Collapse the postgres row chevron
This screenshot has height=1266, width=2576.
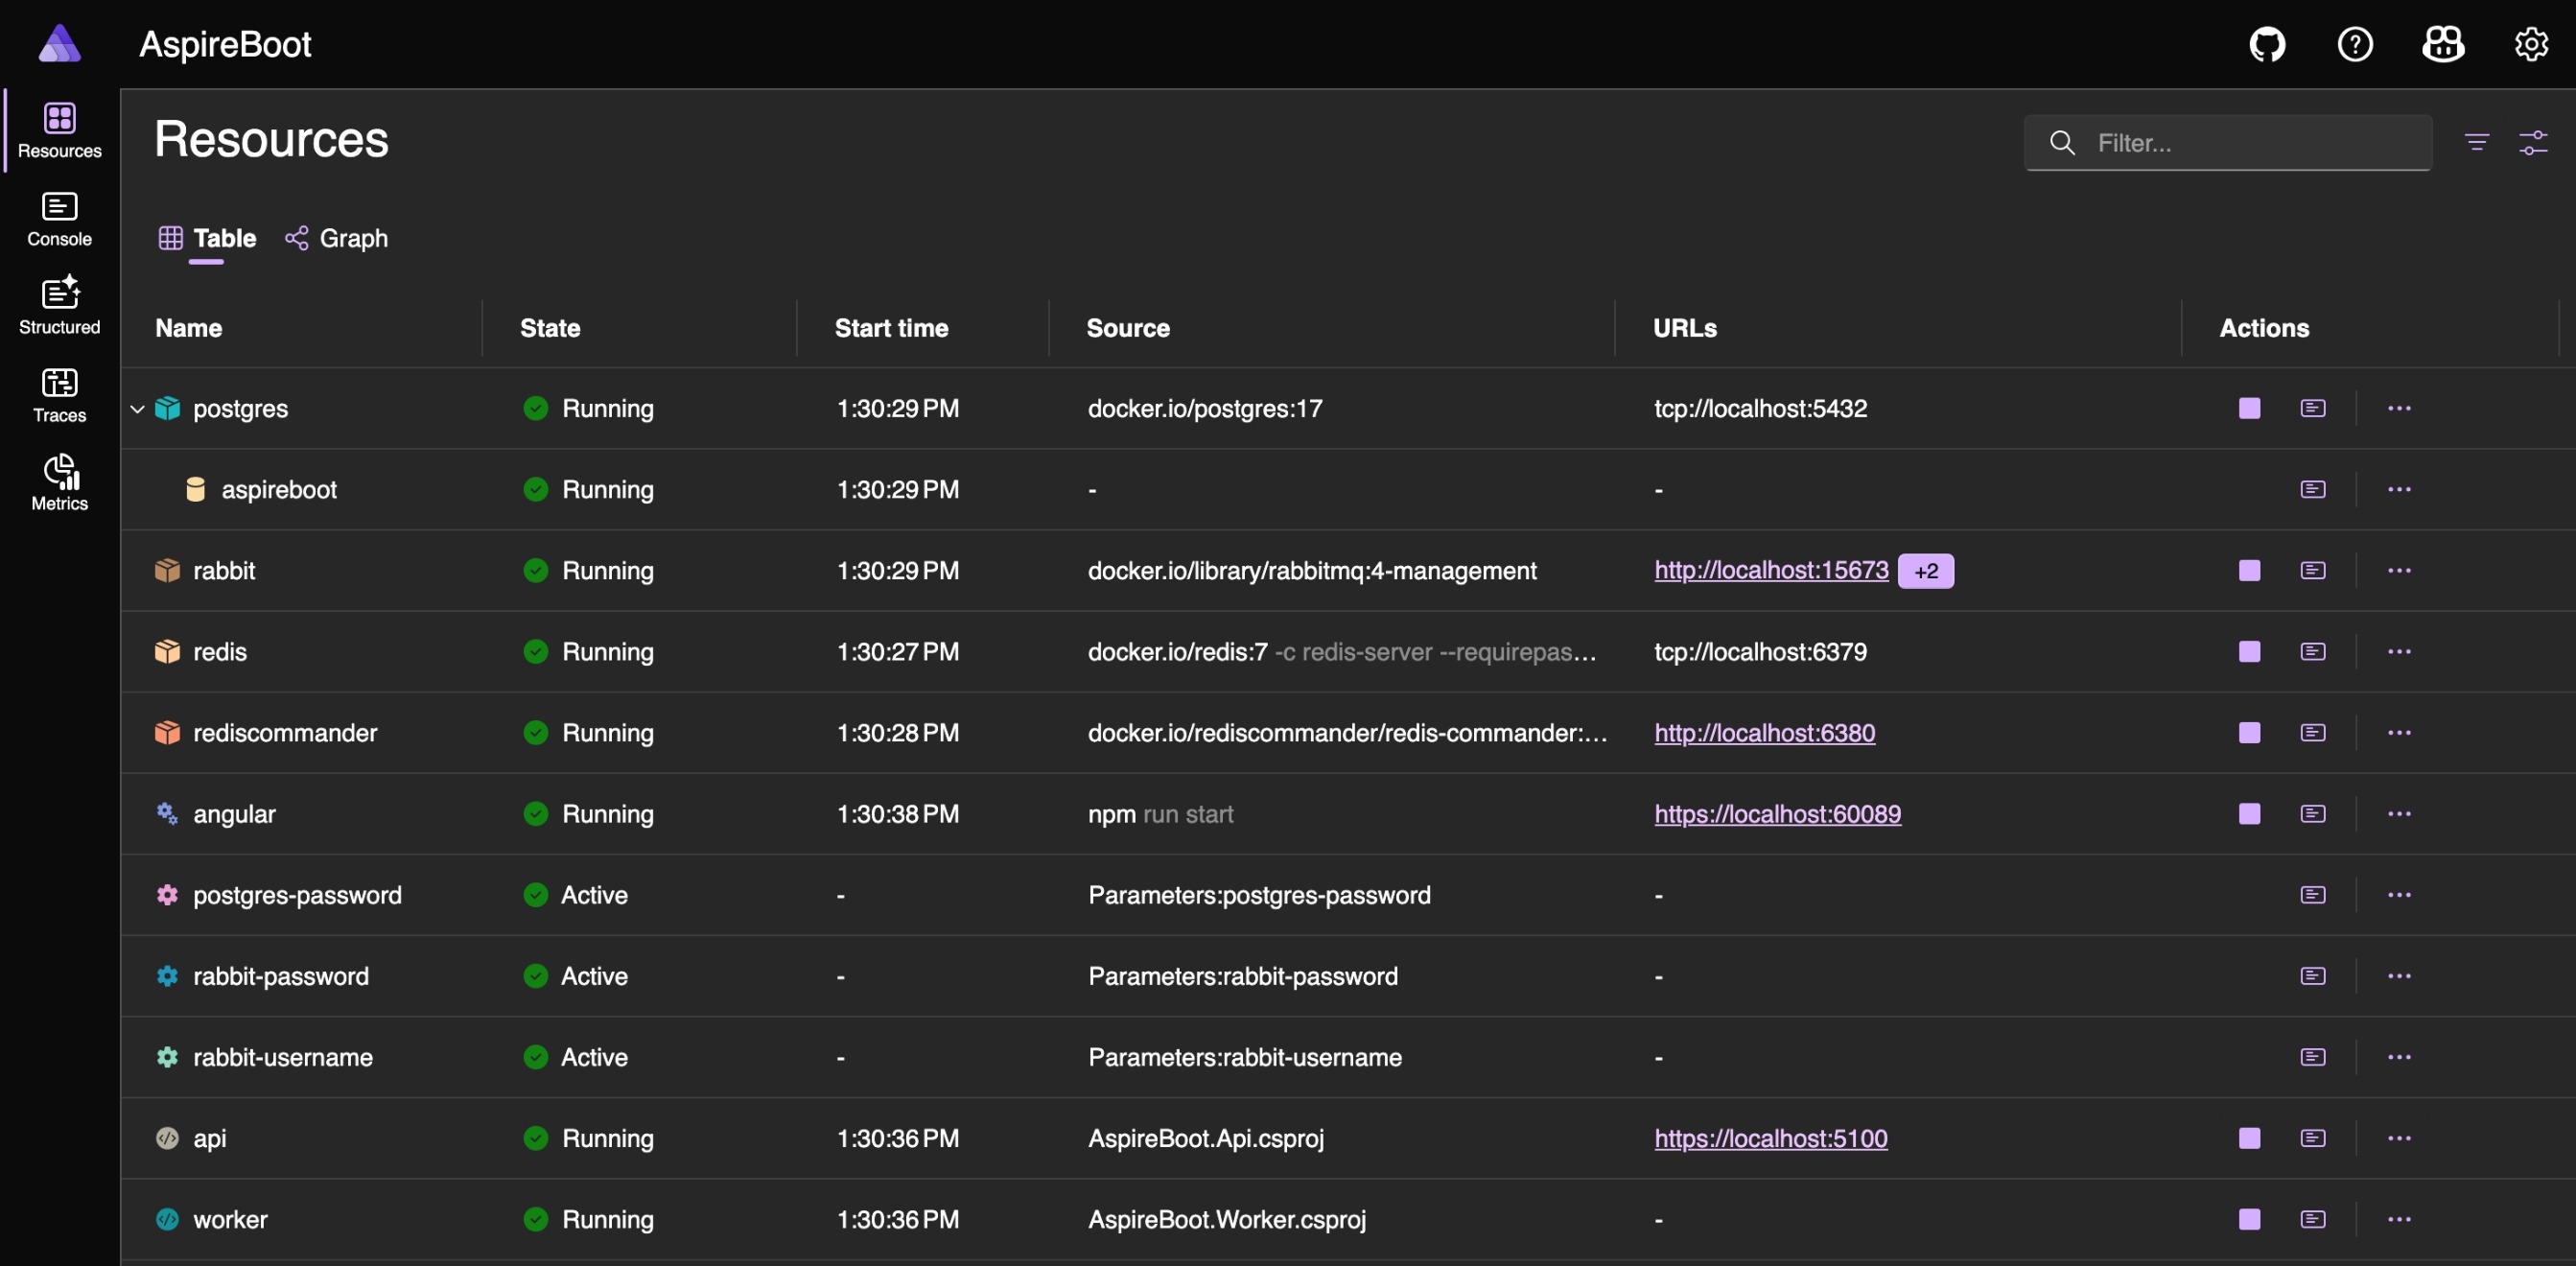click(x=138, y=409)
